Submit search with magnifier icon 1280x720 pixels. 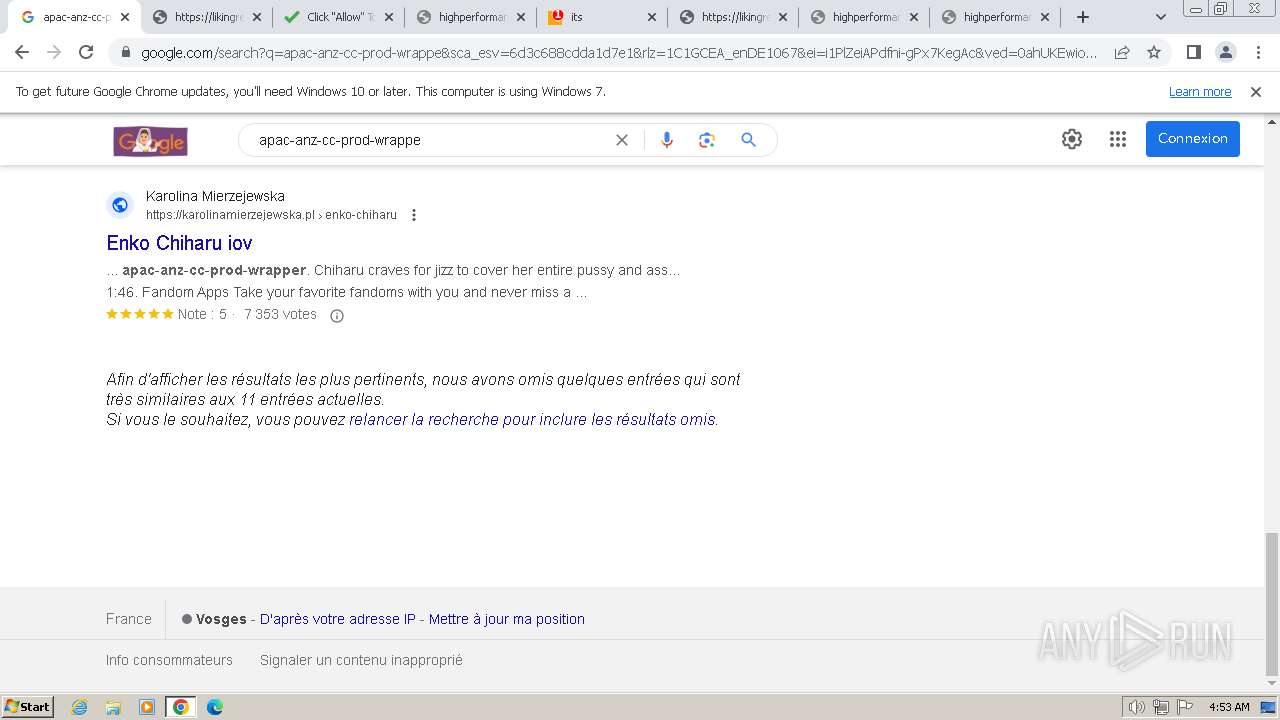pyautogui.click(x=748, y=140)
